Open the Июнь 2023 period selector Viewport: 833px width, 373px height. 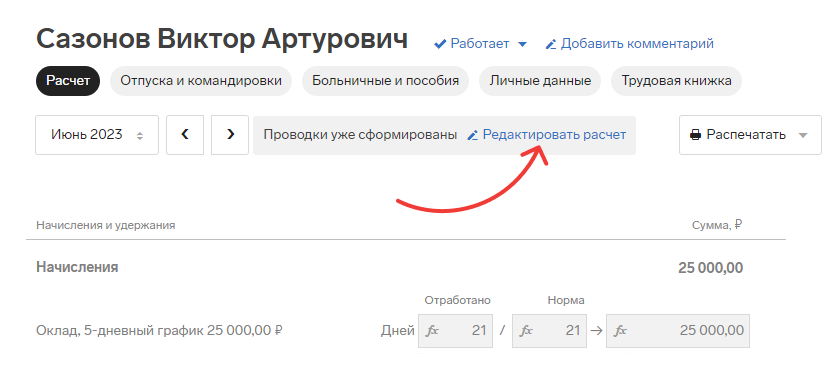(97, 135)
